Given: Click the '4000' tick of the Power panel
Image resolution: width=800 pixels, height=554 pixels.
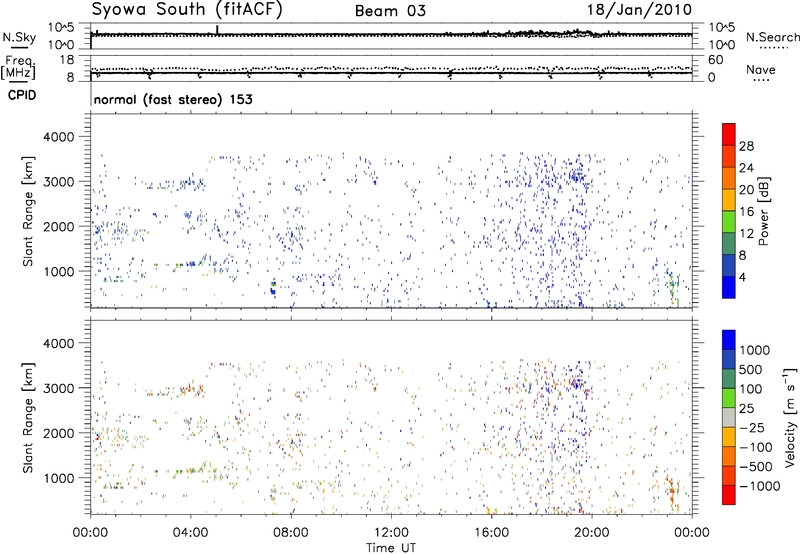Looking at the screenshot, I should (58, 137).
